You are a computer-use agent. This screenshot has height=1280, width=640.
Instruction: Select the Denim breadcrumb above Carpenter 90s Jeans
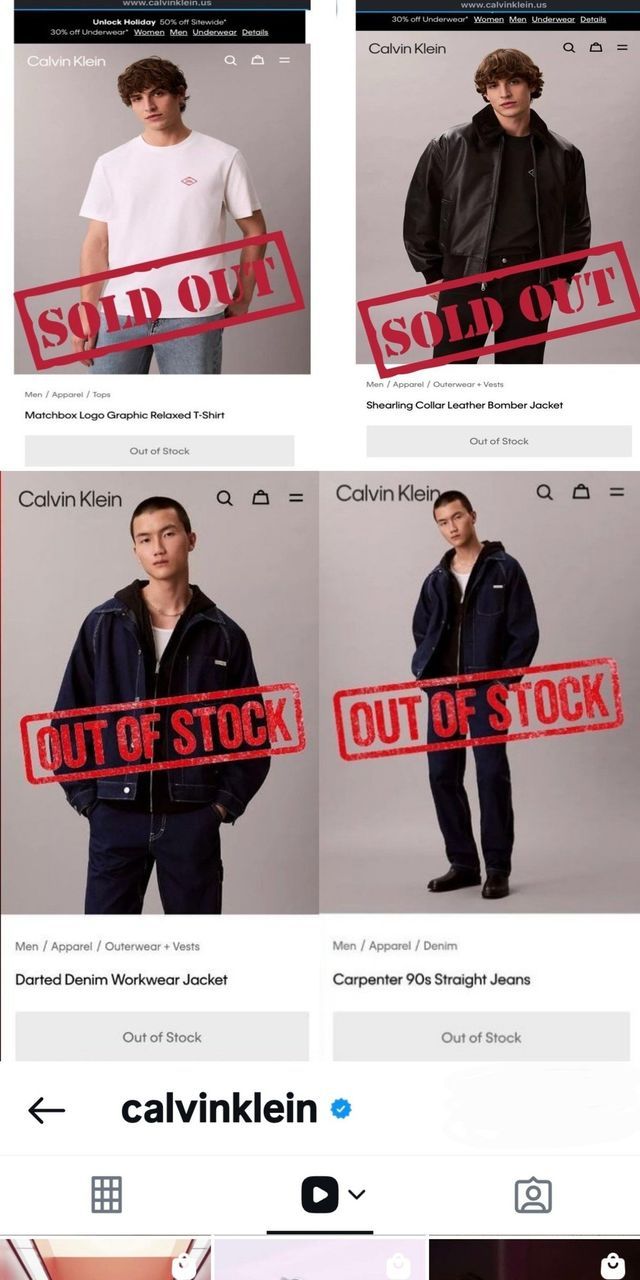[x=440, y=945]
